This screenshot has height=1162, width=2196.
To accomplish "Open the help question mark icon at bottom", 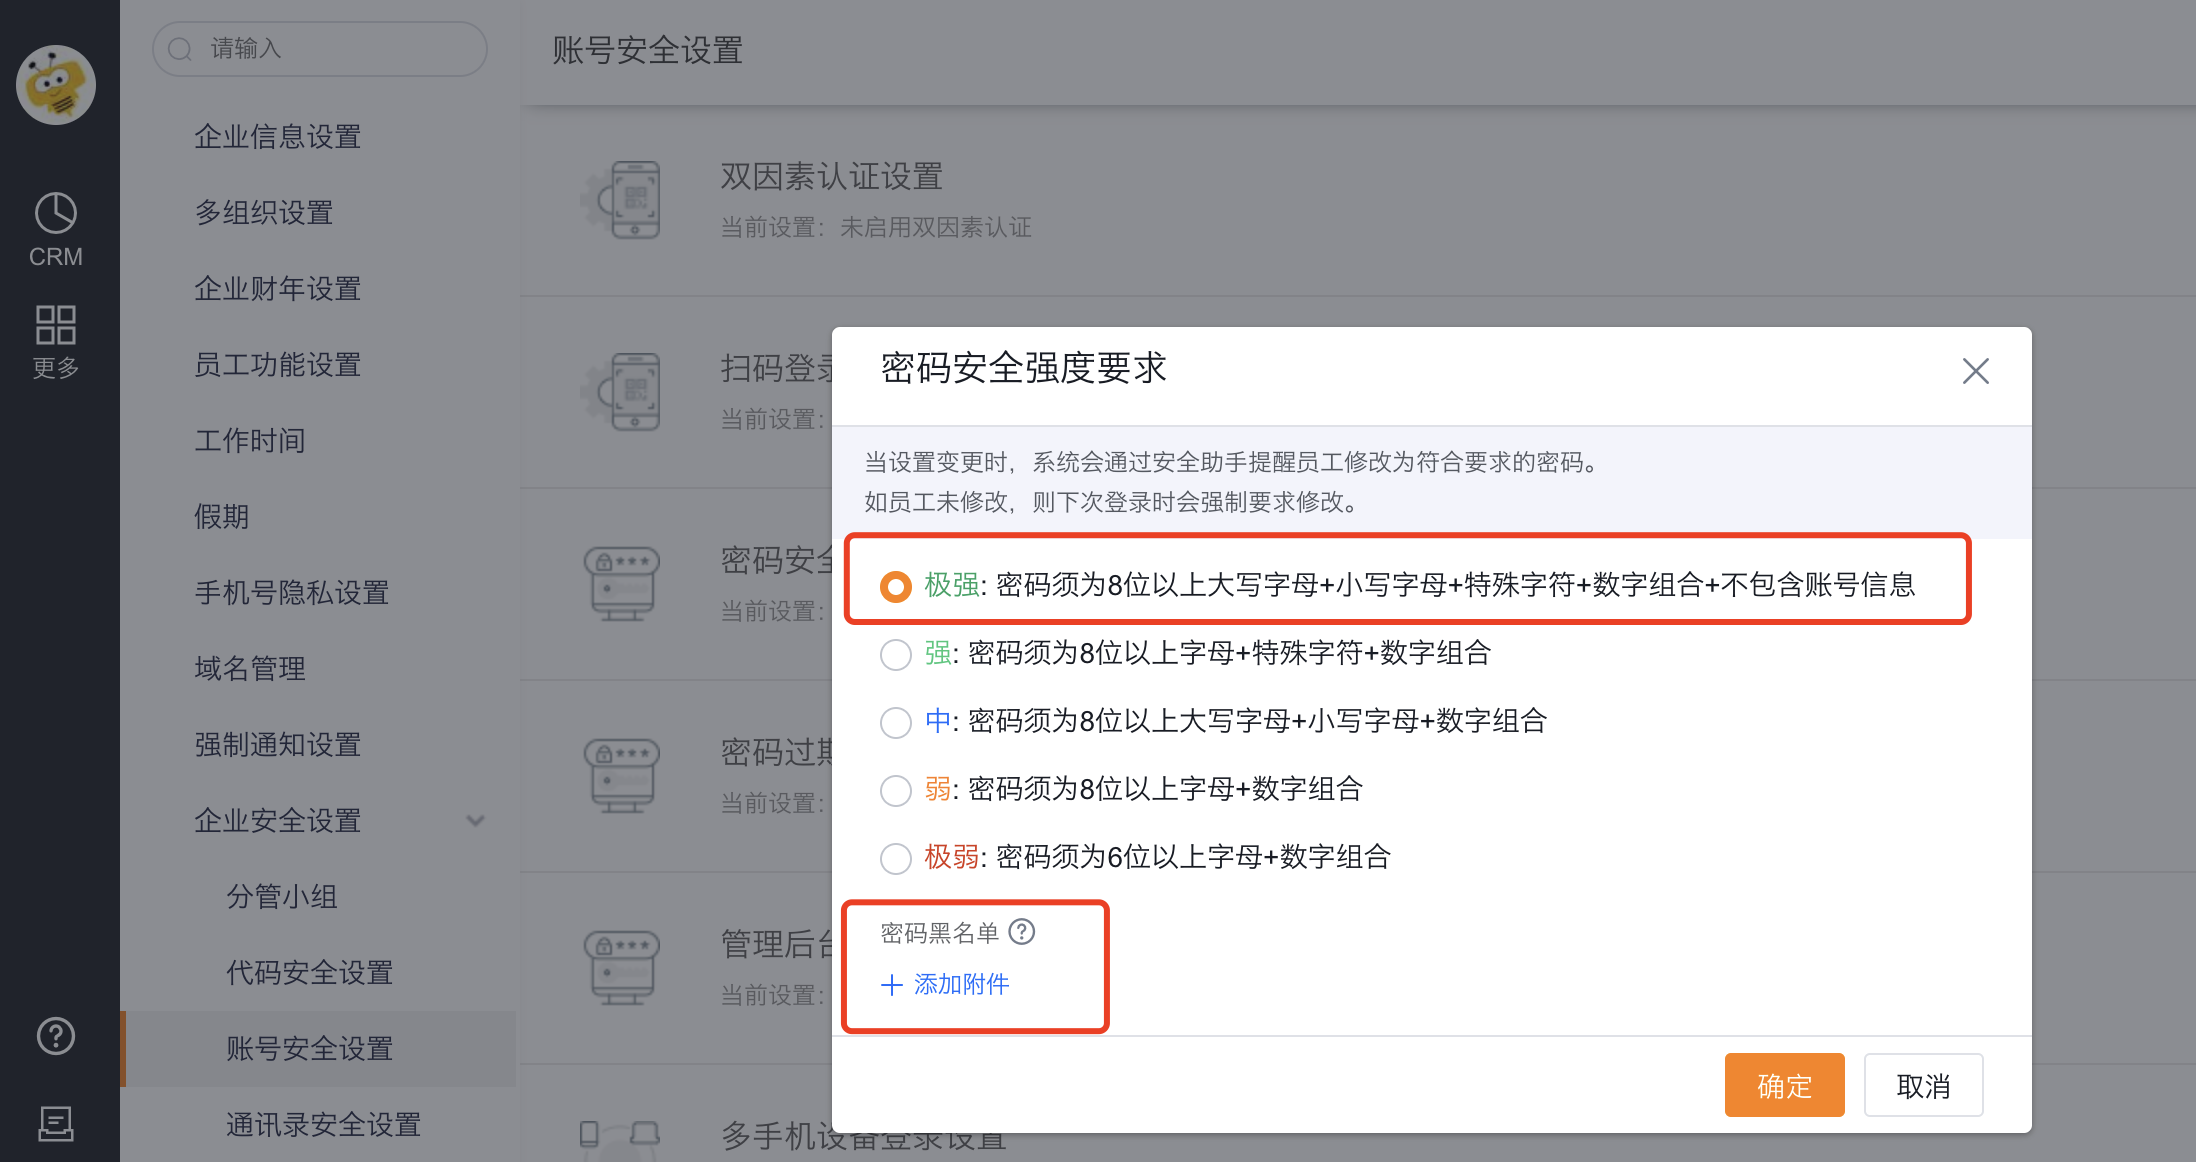I will [x=55, y=1036].
